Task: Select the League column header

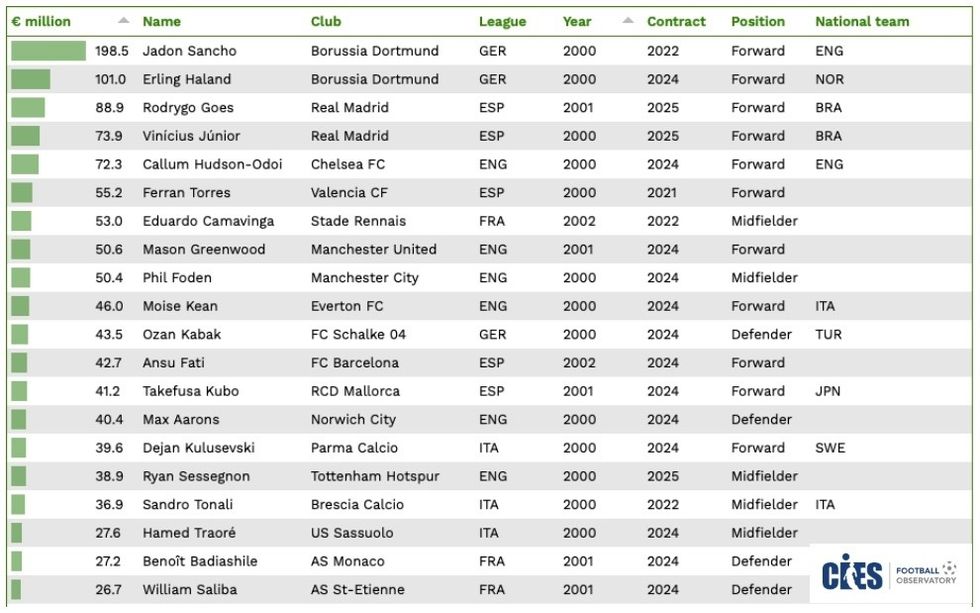Action: [502, 21]
